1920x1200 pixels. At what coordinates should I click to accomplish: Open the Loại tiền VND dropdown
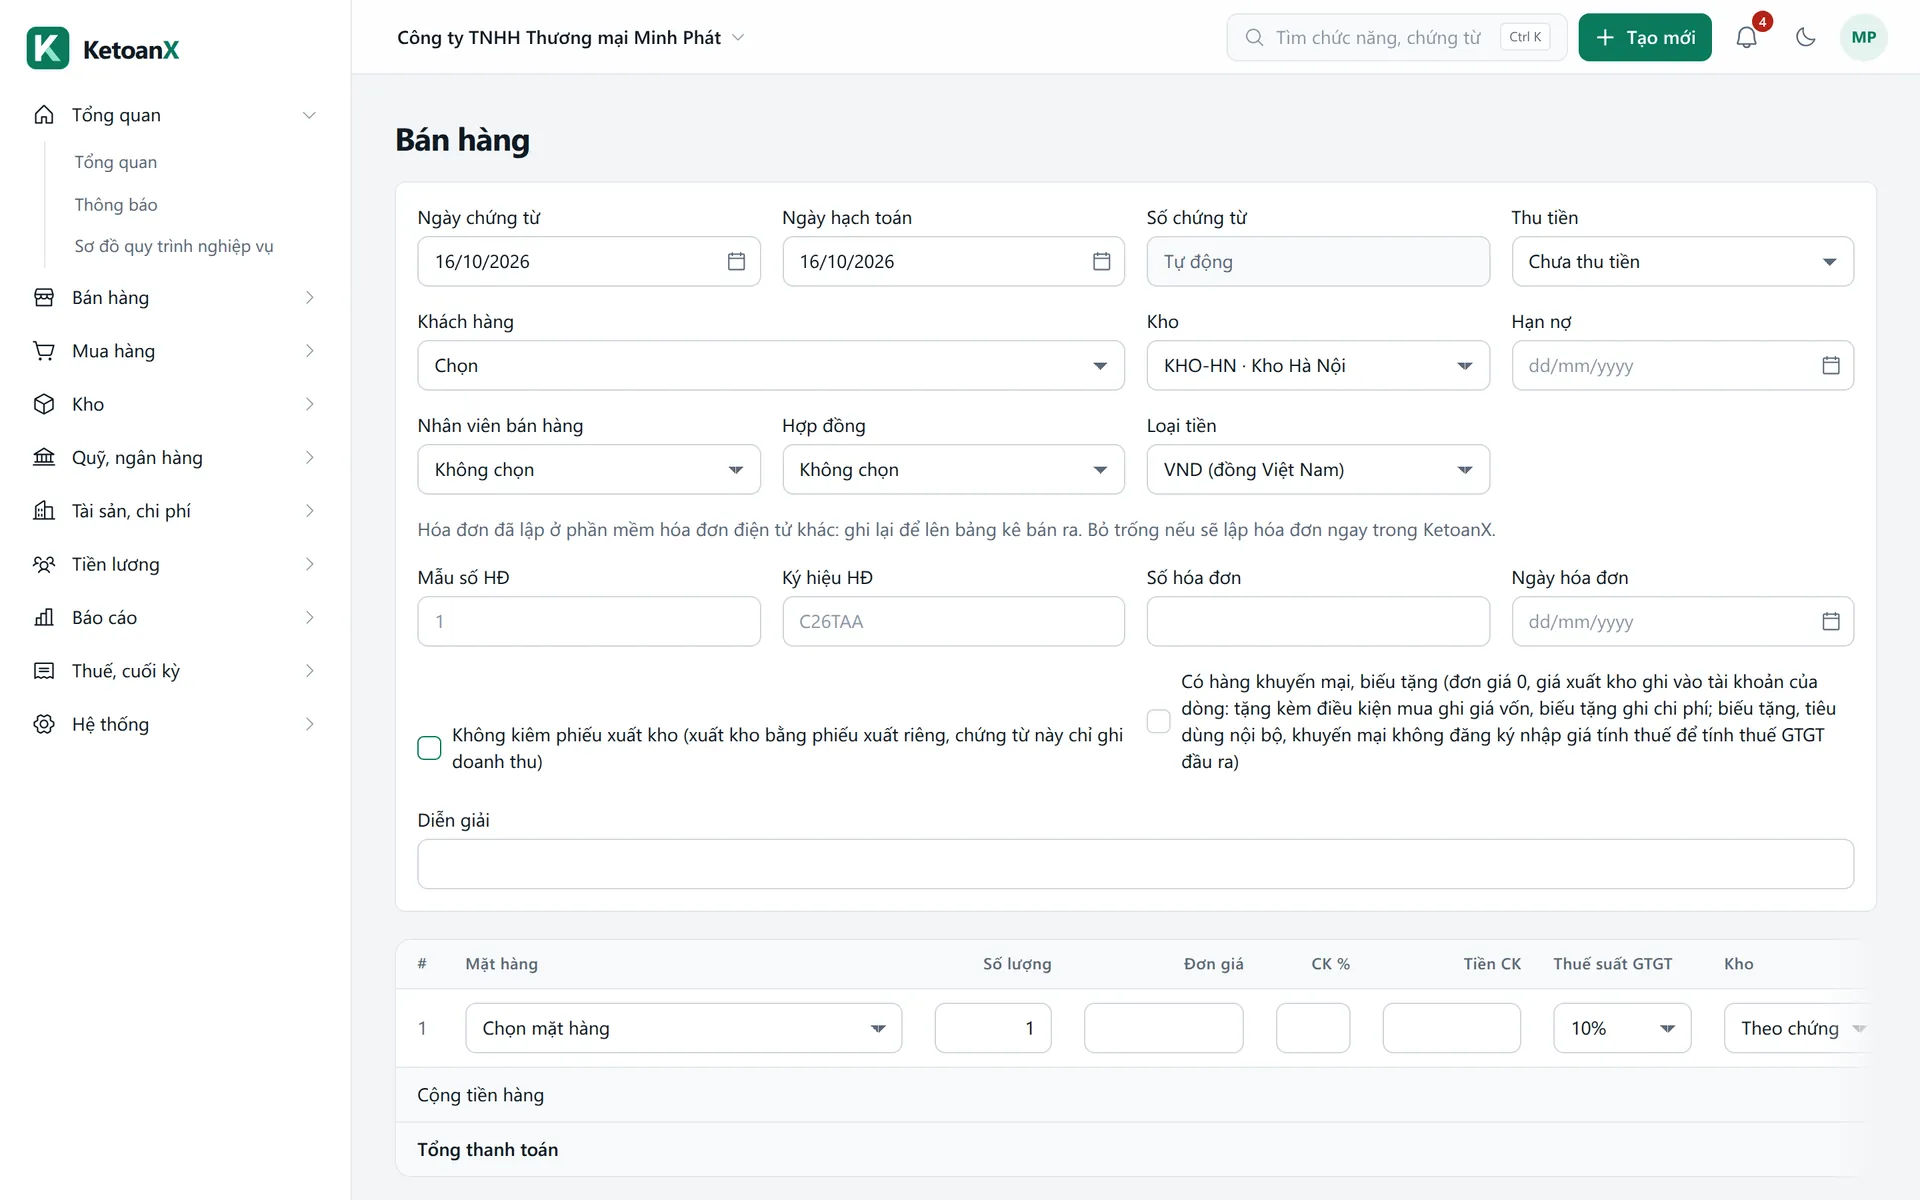point(1317,469)
